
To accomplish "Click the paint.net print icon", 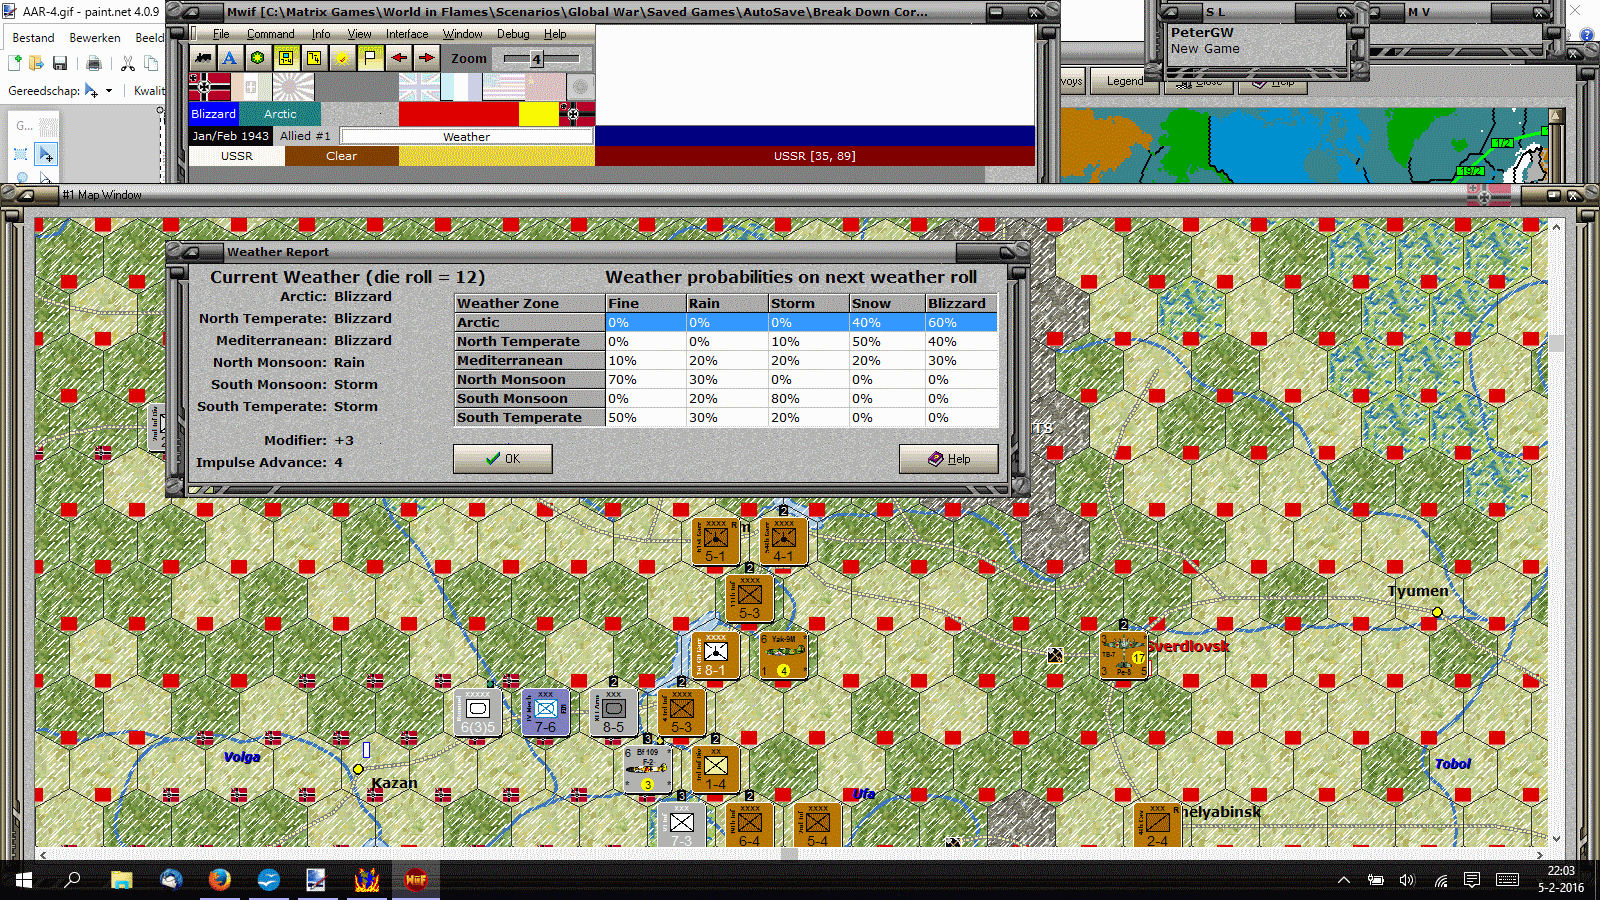I will tap(94, 63).
